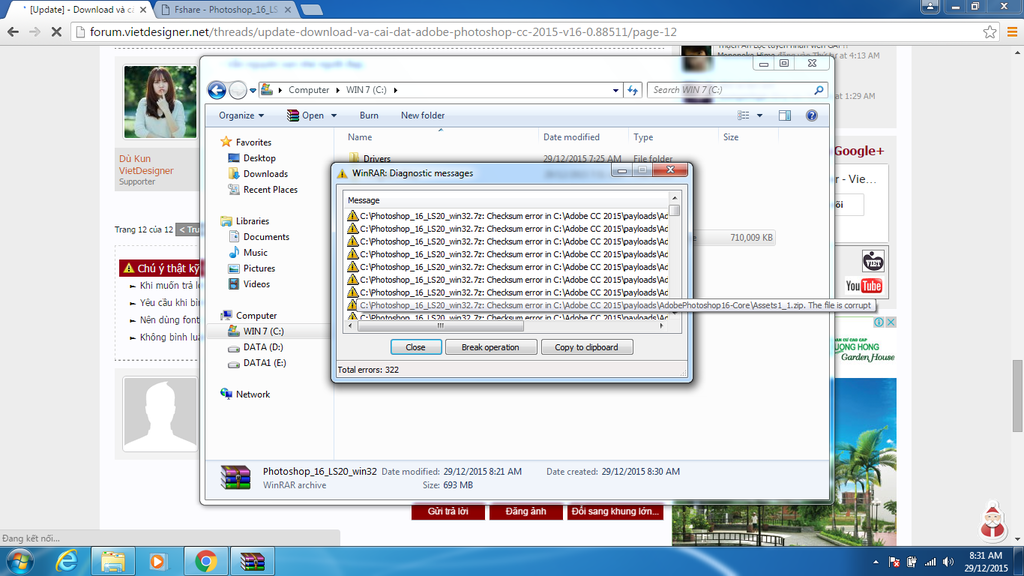
Task: Toggle the Explorer preview pane icon
Action: coord(785,116)
